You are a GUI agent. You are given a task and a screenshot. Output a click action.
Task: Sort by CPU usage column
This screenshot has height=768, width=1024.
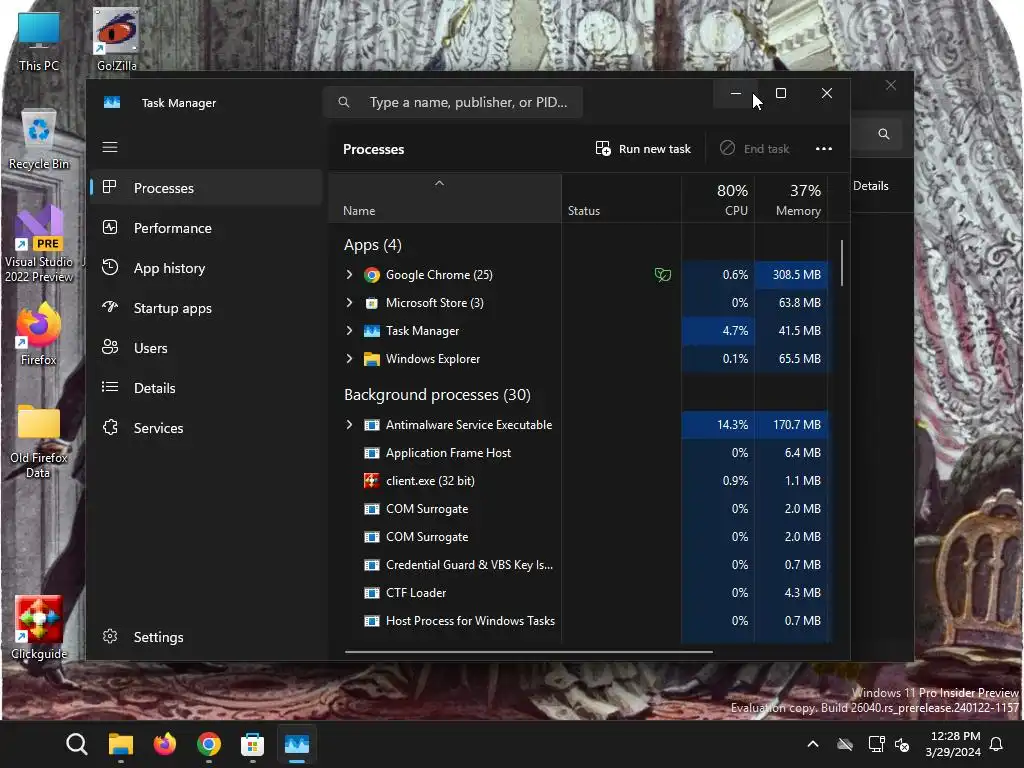coord(718,199)
